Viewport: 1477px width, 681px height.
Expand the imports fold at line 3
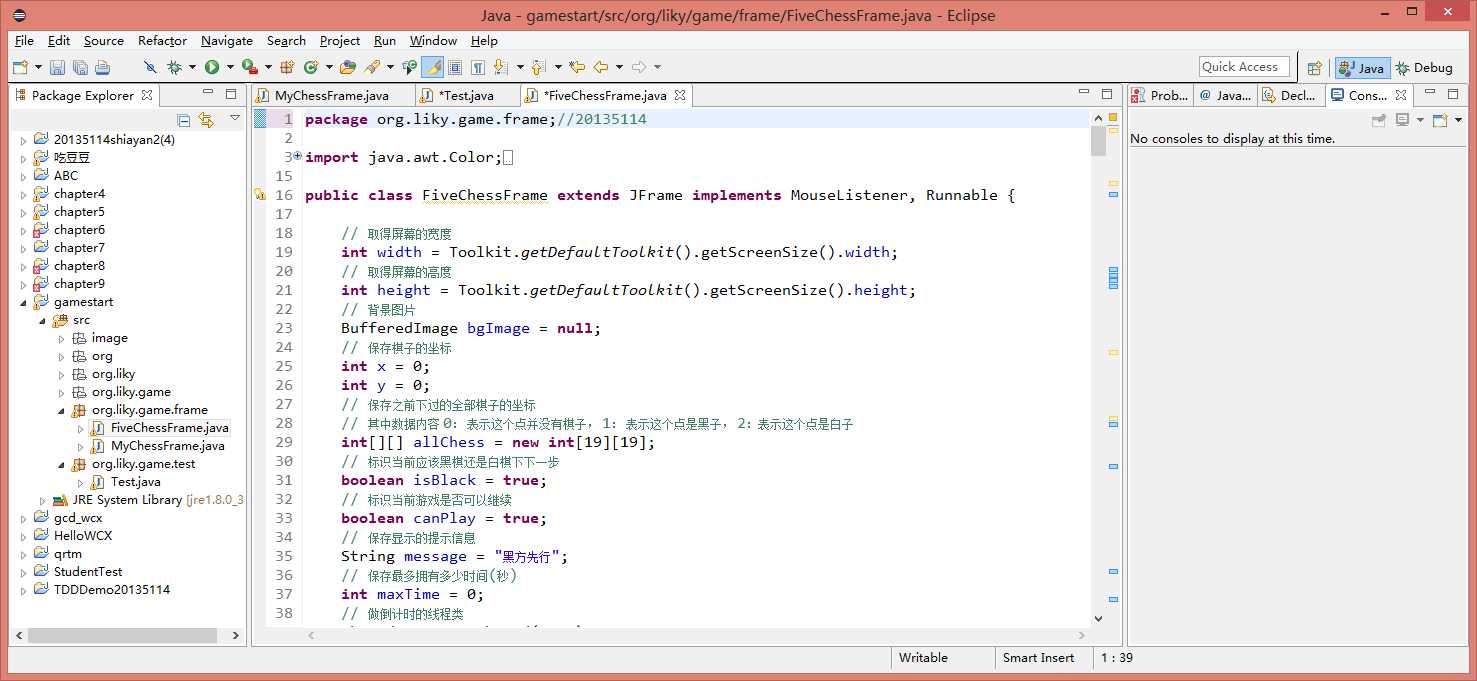pyautogui.click(x=298, y=156)
